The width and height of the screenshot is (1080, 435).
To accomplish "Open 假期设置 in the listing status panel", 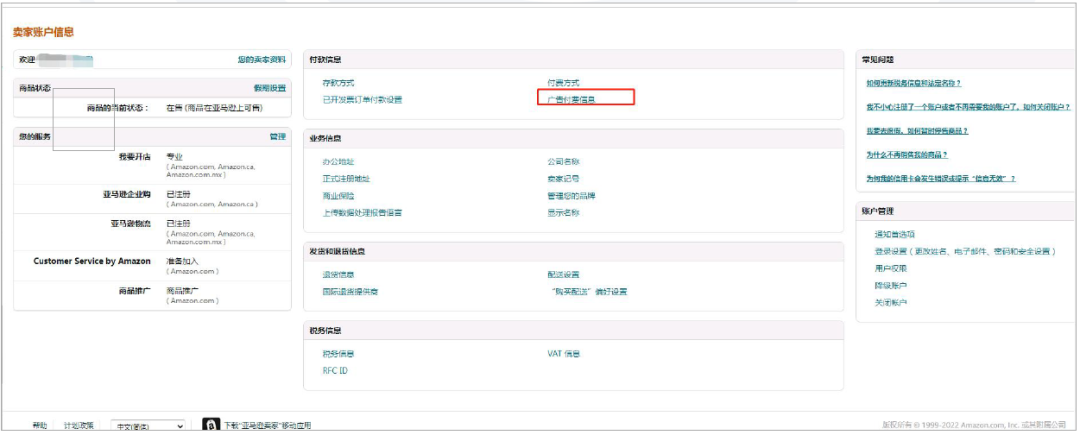I will coord(269,88).
